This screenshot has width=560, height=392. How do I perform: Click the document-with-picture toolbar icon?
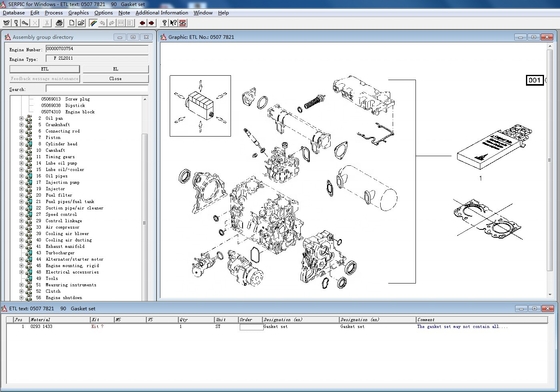pos(81,23)
